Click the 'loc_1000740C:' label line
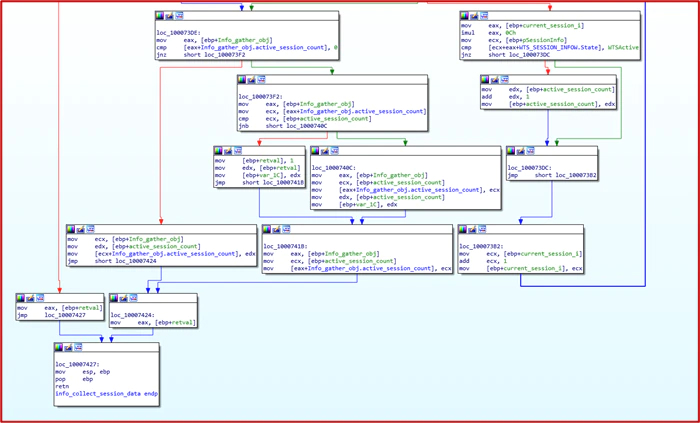 (334, 168)
